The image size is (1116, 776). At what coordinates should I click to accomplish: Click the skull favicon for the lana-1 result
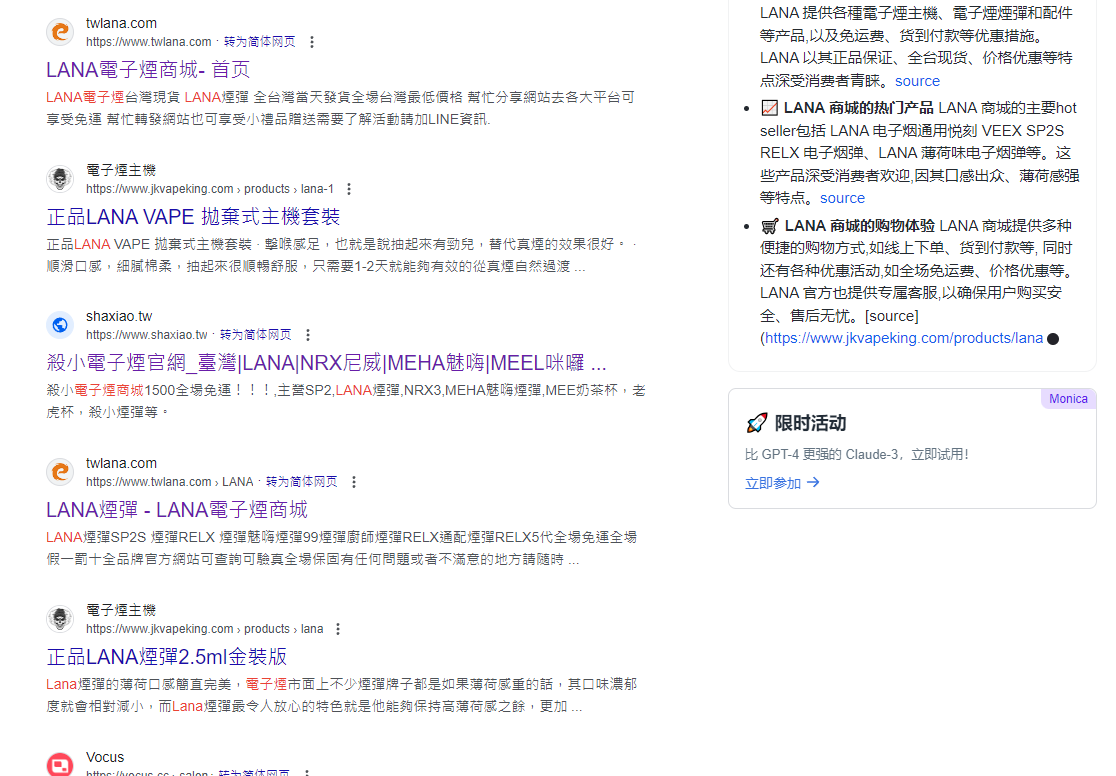tap(60, 179)
